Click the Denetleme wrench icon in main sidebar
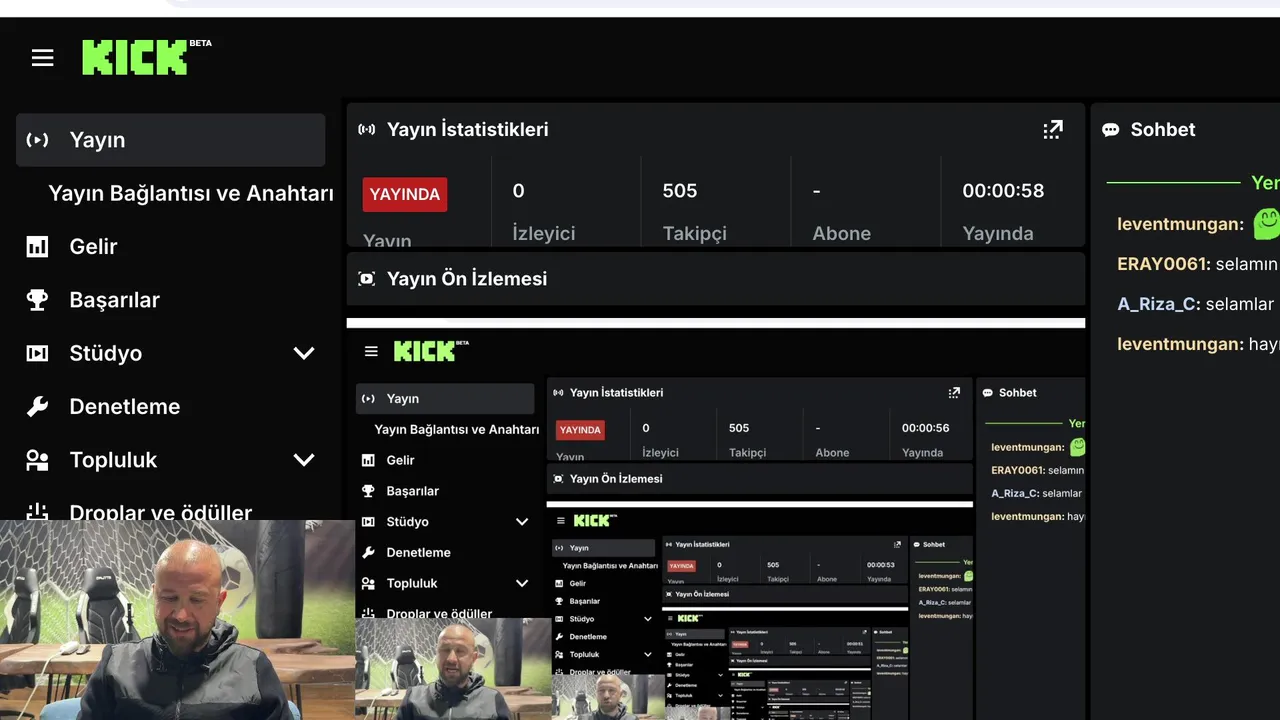This screenshot has height=720, width=1280. click(x=37, y=406)
